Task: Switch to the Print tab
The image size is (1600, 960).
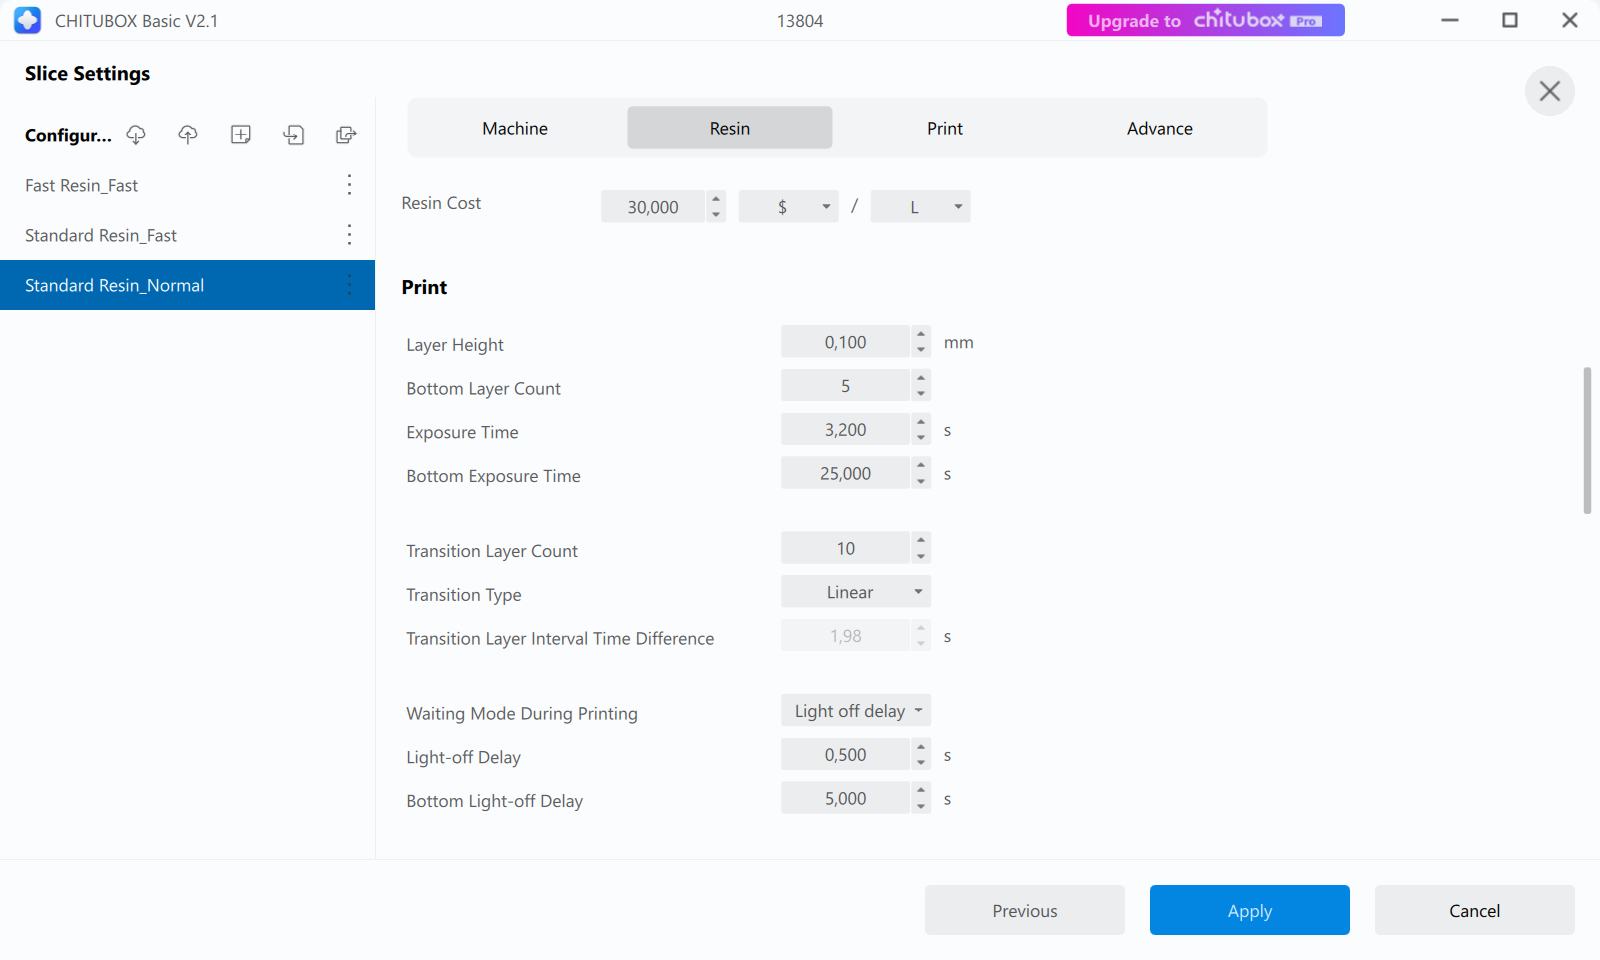Action: tap(945, 128)
